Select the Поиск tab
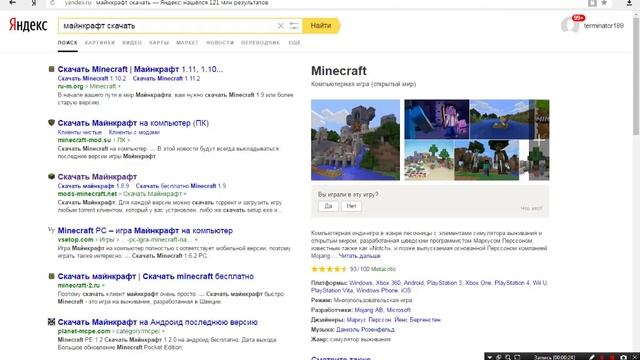This screenshot has height=360, width=640. click(67, 42)
